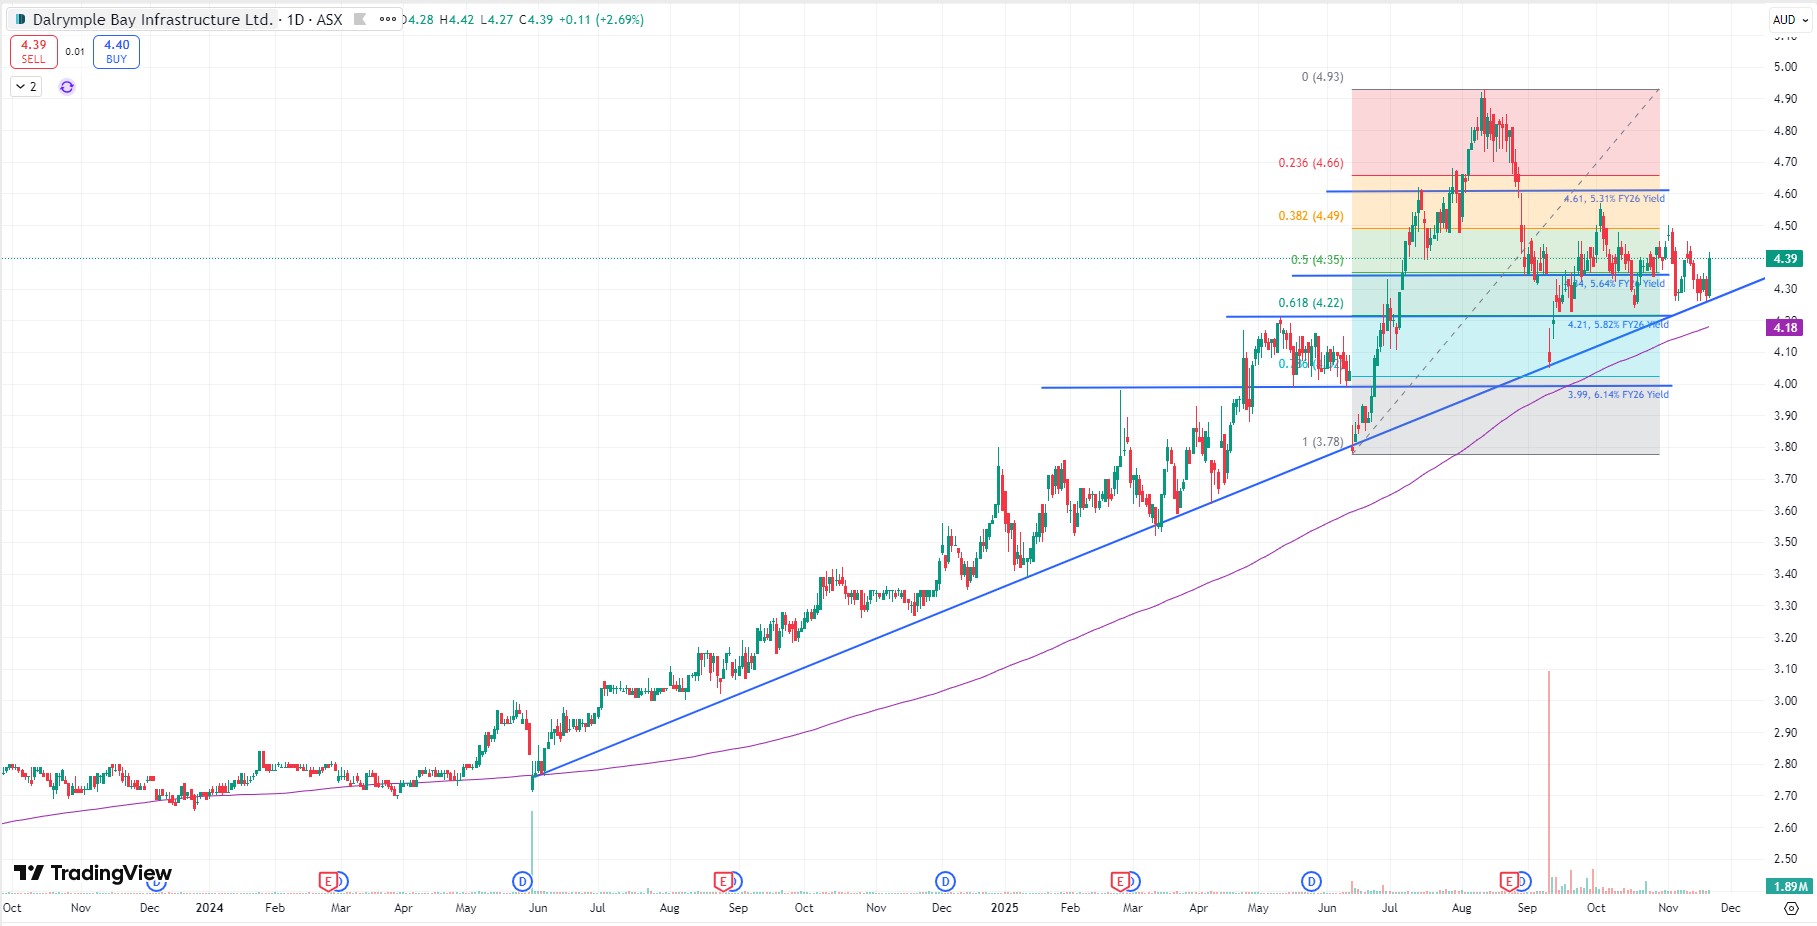Click the green 4.39 current price label
The image size is (1817, 926).
[x=1785, y=259]
